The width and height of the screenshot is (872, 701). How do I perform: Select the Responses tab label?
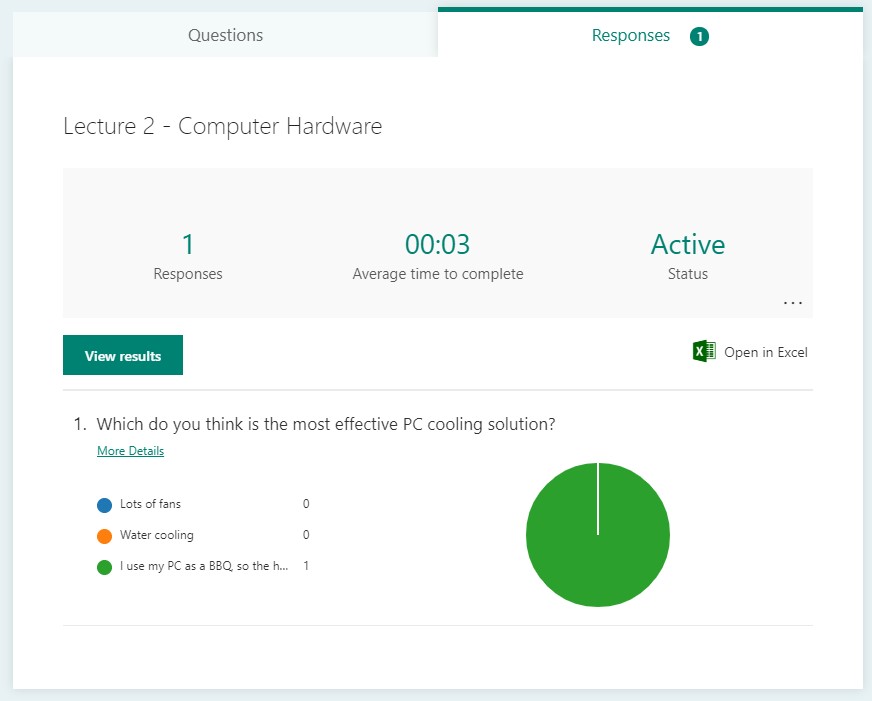[x=630, y=35]
